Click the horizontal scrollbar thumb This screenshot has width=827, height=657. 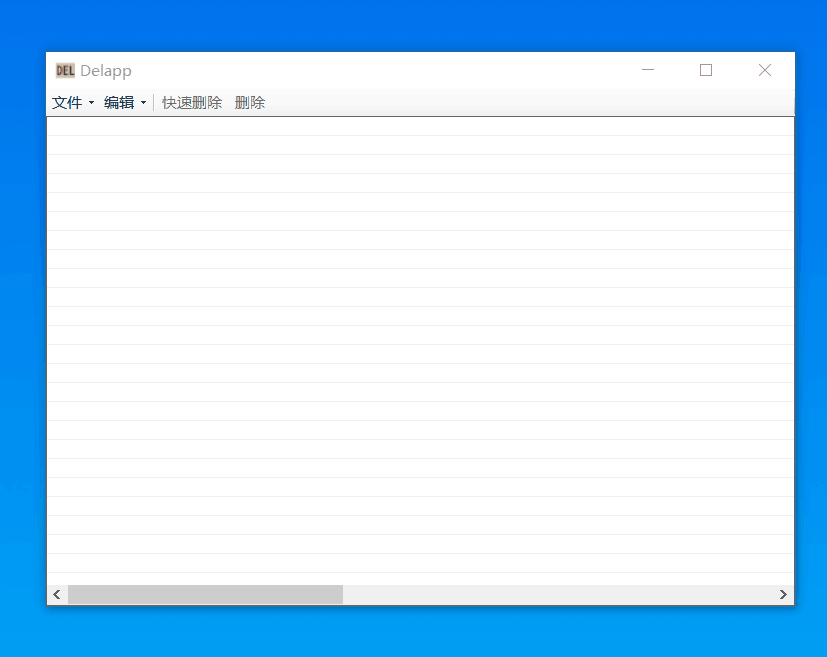pyautogui.click(x=205, y=594)
